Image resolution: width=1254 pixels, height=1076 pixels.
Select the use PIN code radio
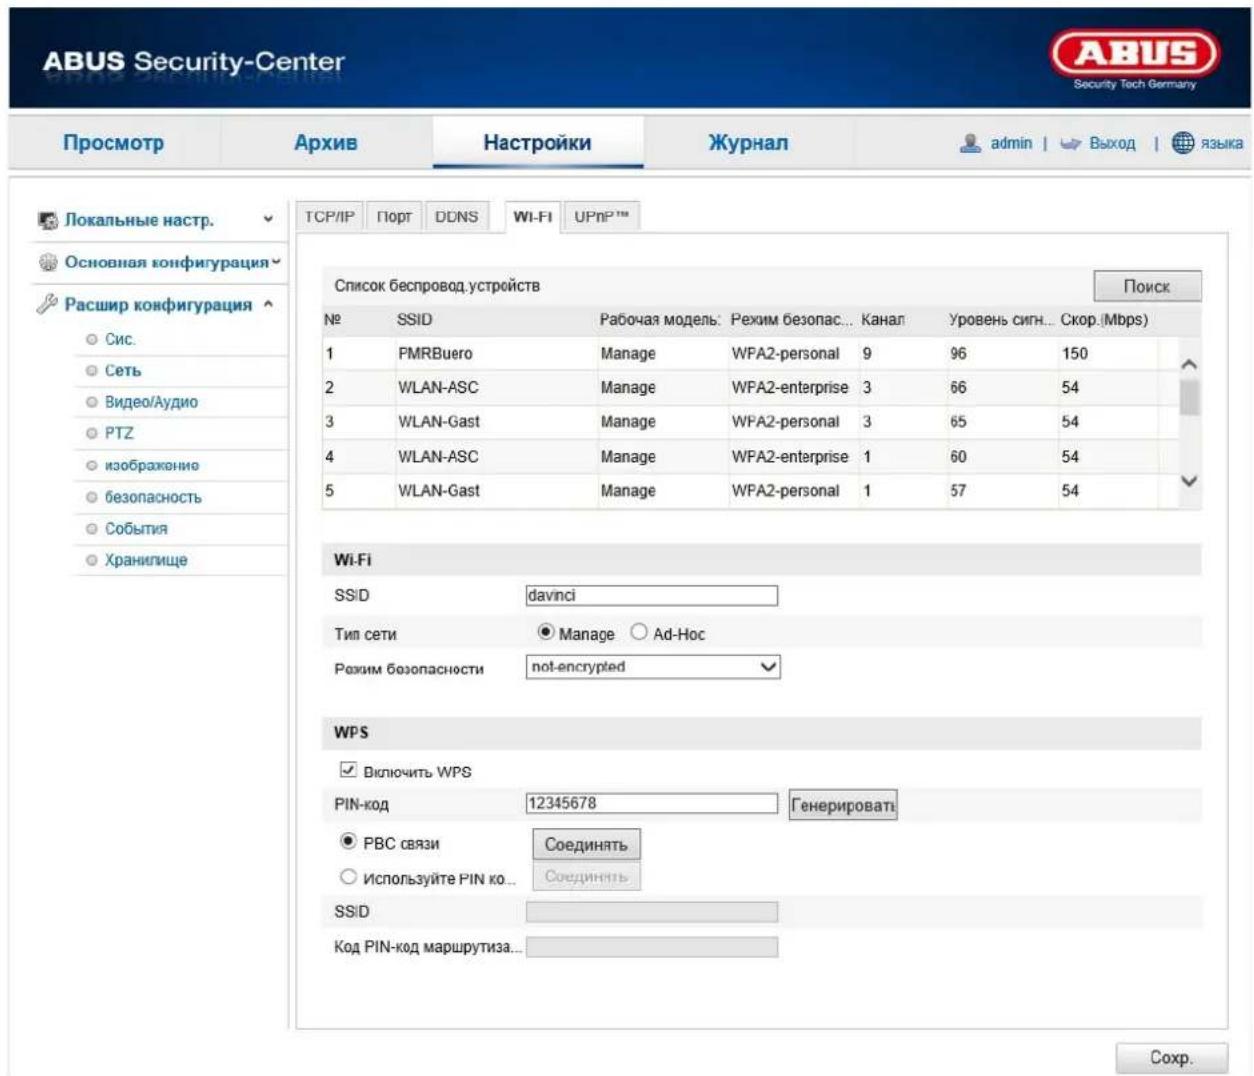[348, 877]
